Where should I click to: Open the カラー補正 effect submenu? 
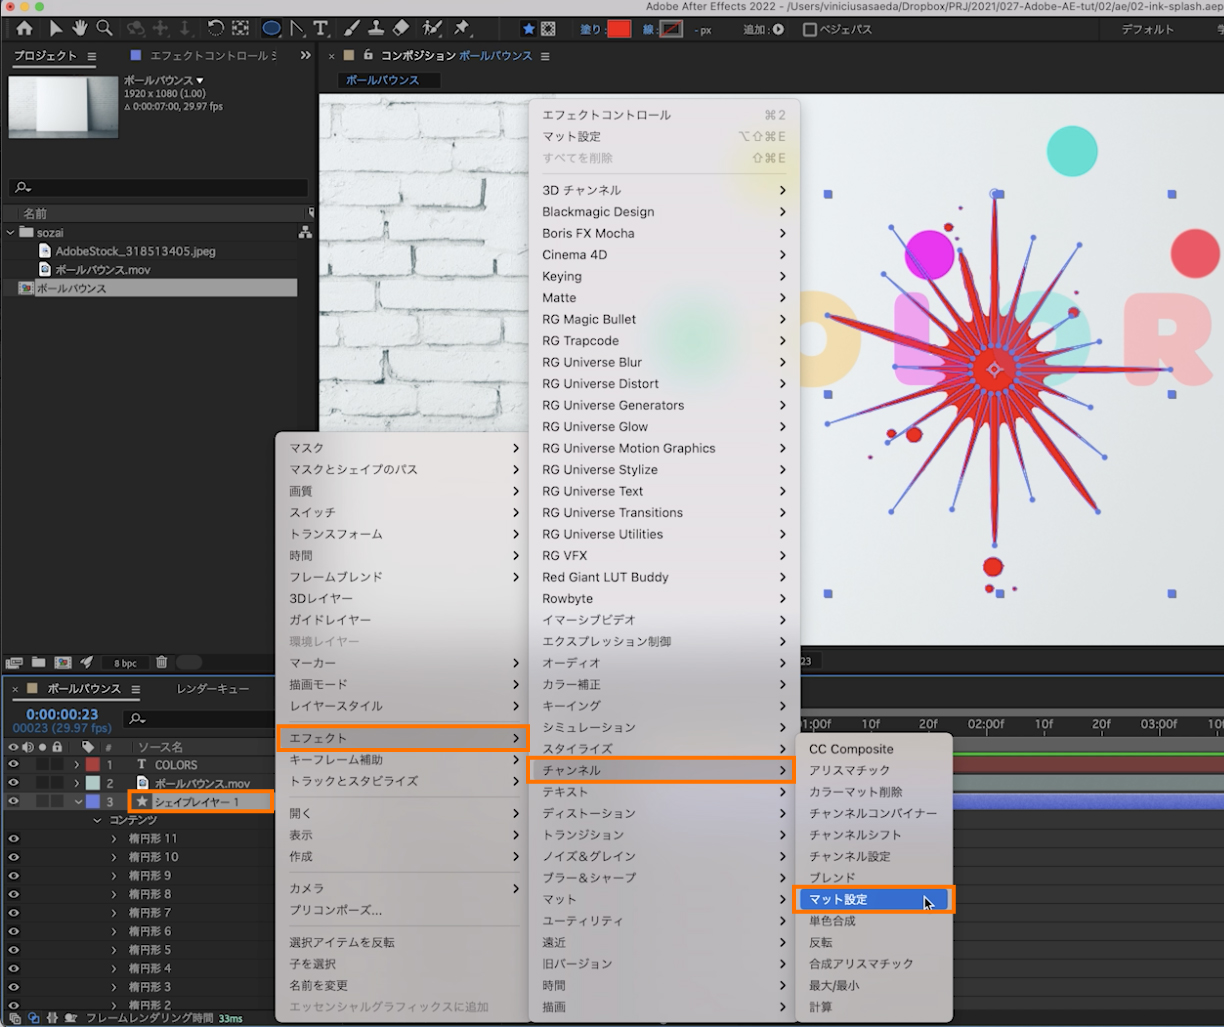point(664,684)
